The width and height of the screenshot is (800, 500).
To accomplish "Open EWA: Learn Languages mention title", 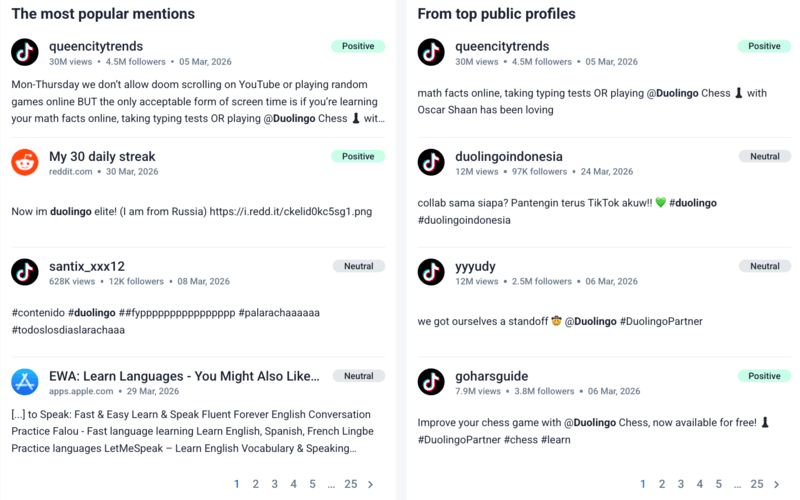I will coord(184,376).
